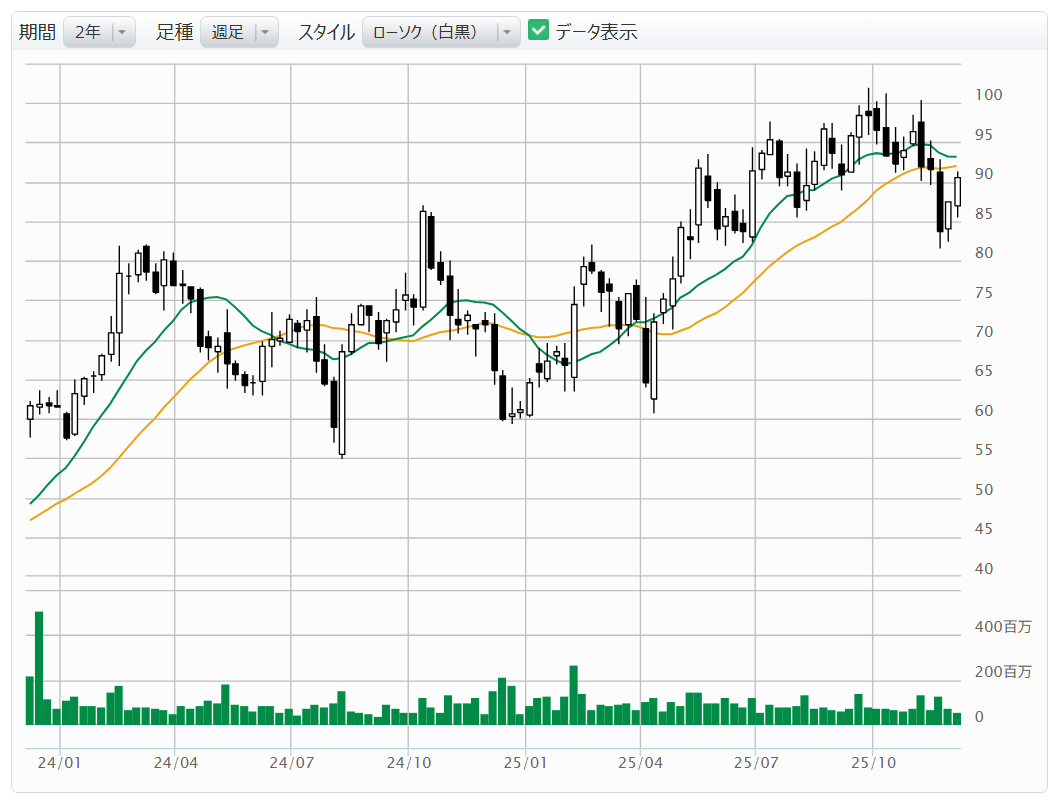Click the arrow beside 週足 selector
This screenshot has width=1064, height=804.
265,32
